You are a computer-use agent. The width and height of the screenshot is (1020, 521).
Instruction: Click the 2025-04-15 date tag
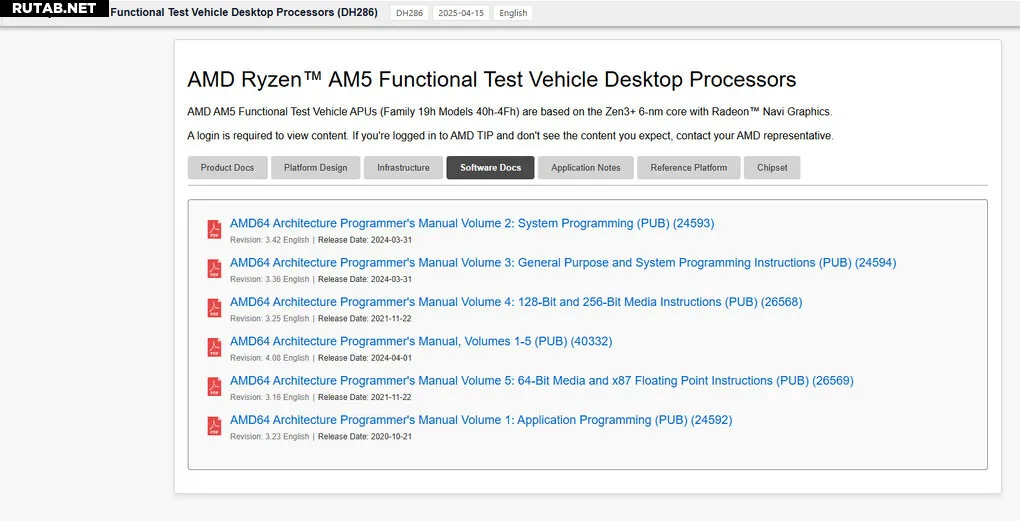click(461, 13)
